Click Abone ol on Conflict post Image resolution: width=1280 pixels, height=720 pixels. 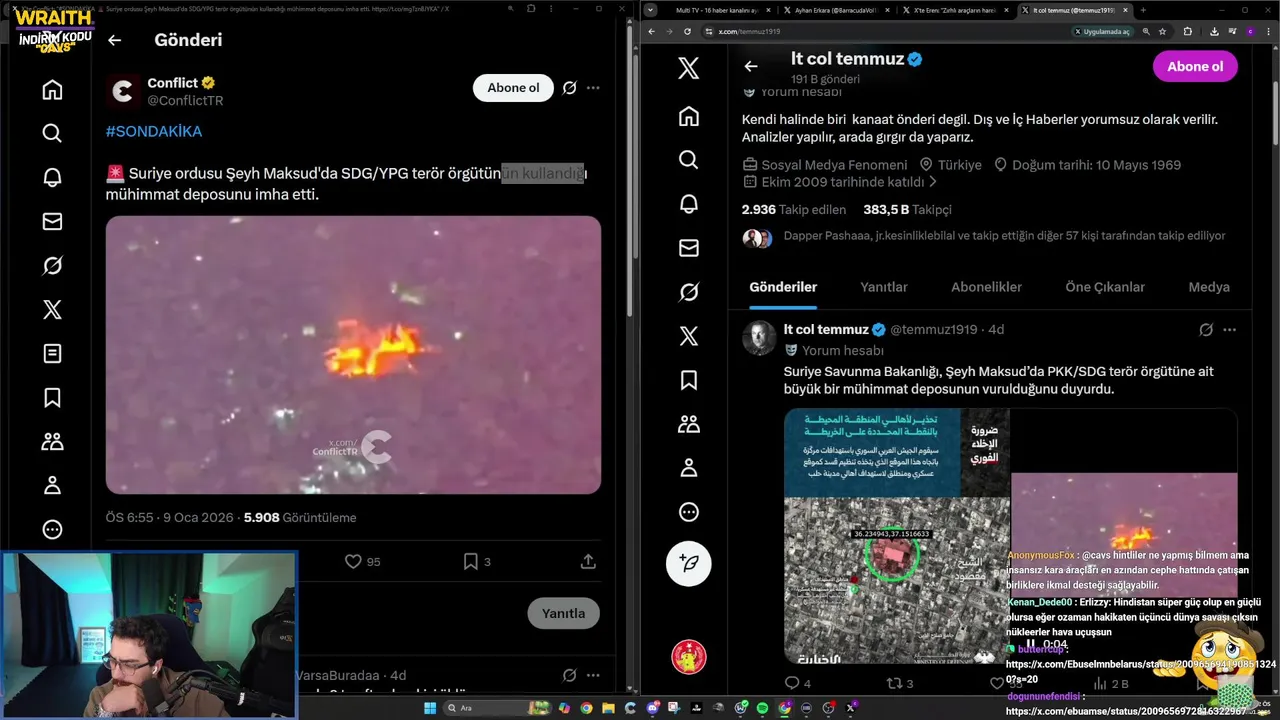(513, 88)
